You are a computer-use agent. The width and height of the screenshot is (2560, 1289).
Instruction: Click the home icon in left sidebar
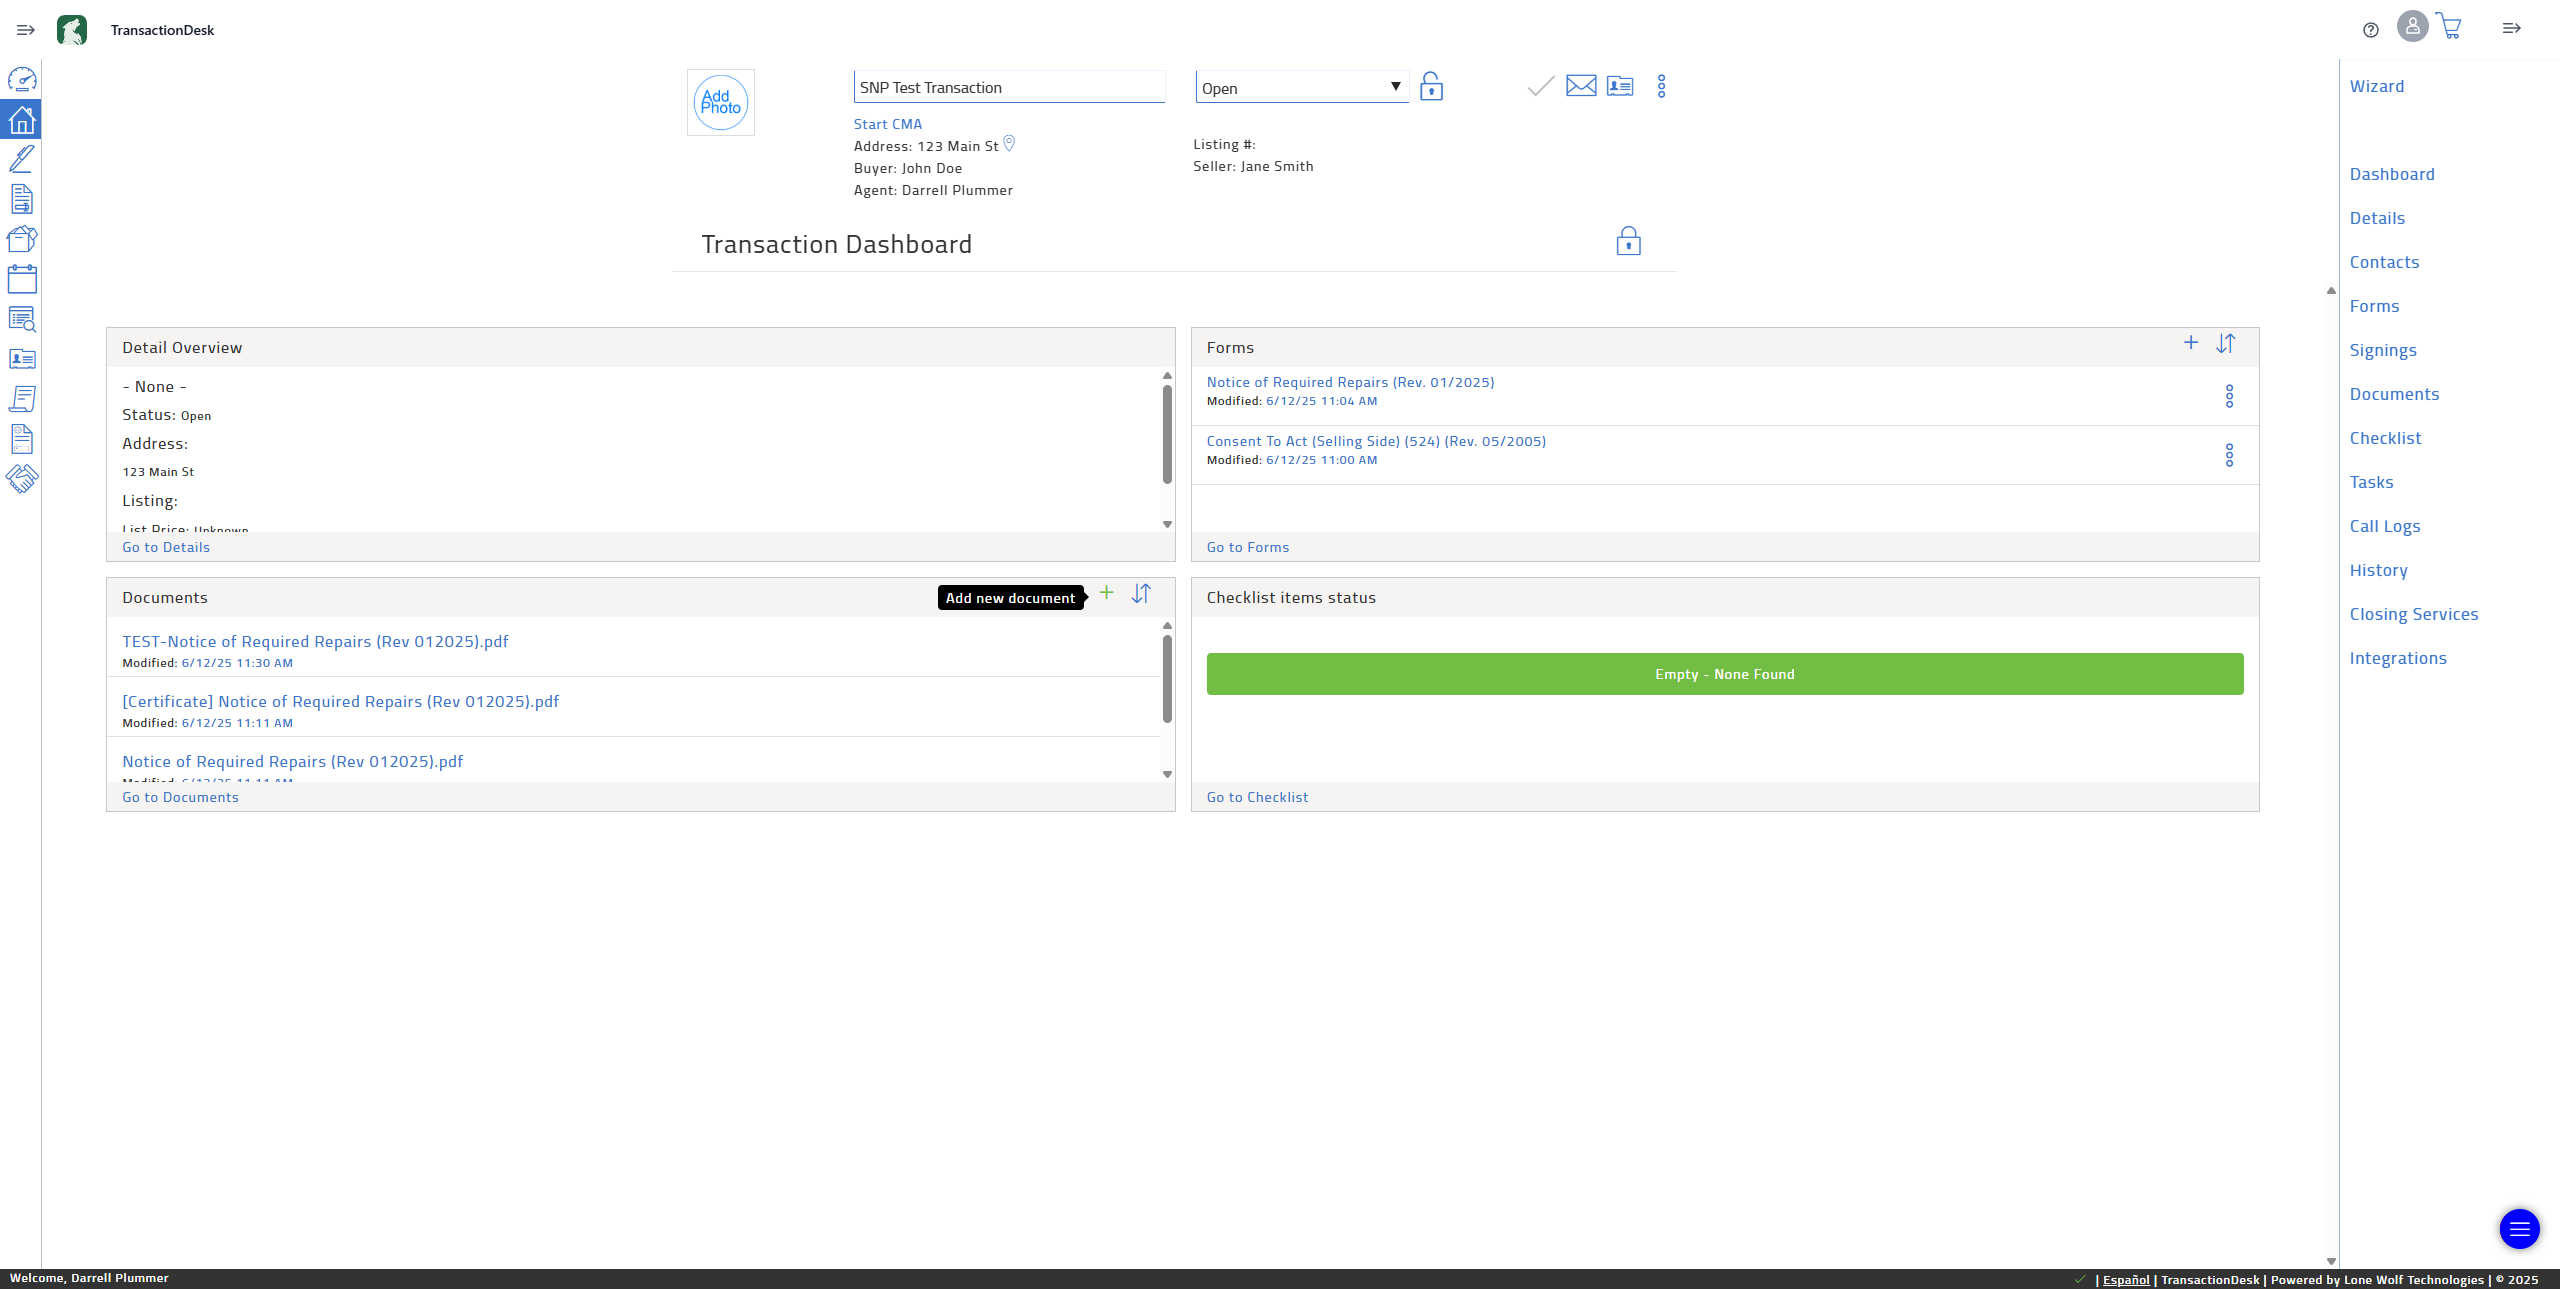point(22,120)
